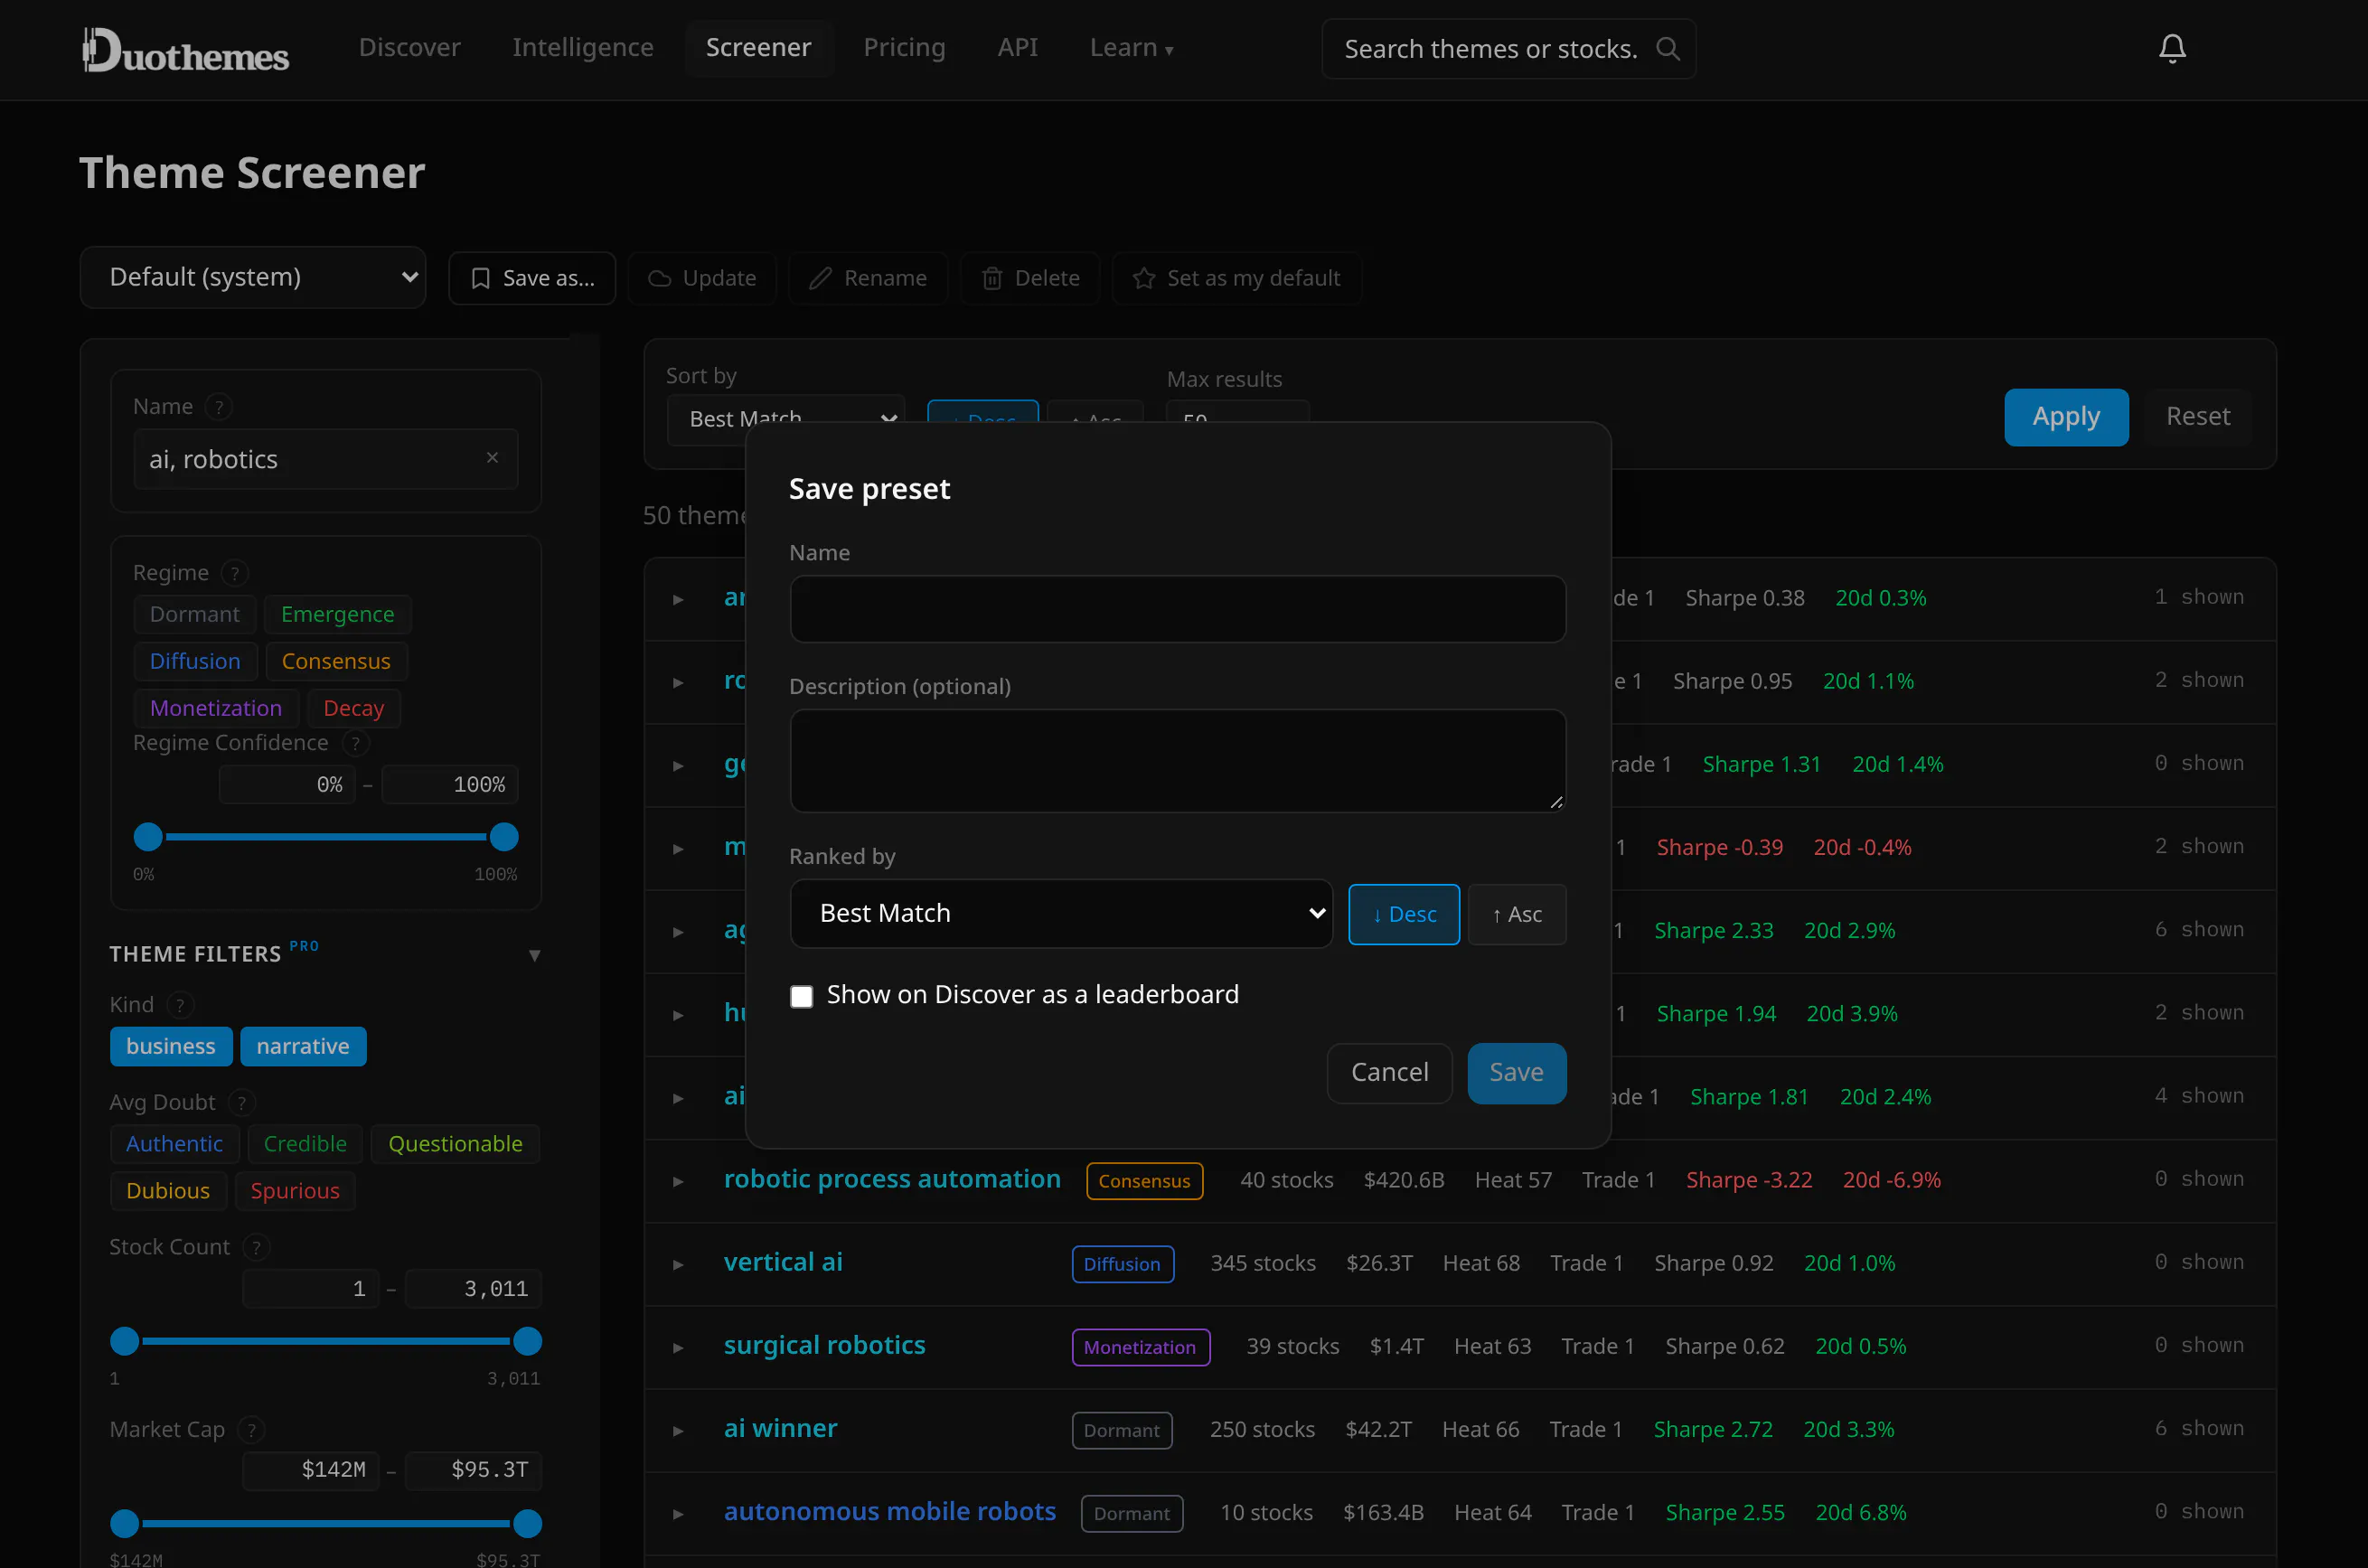Screen dimensions: 2368x1568
Task: Open the Regime Confidence help icon
Action: [x=355, y=743]
